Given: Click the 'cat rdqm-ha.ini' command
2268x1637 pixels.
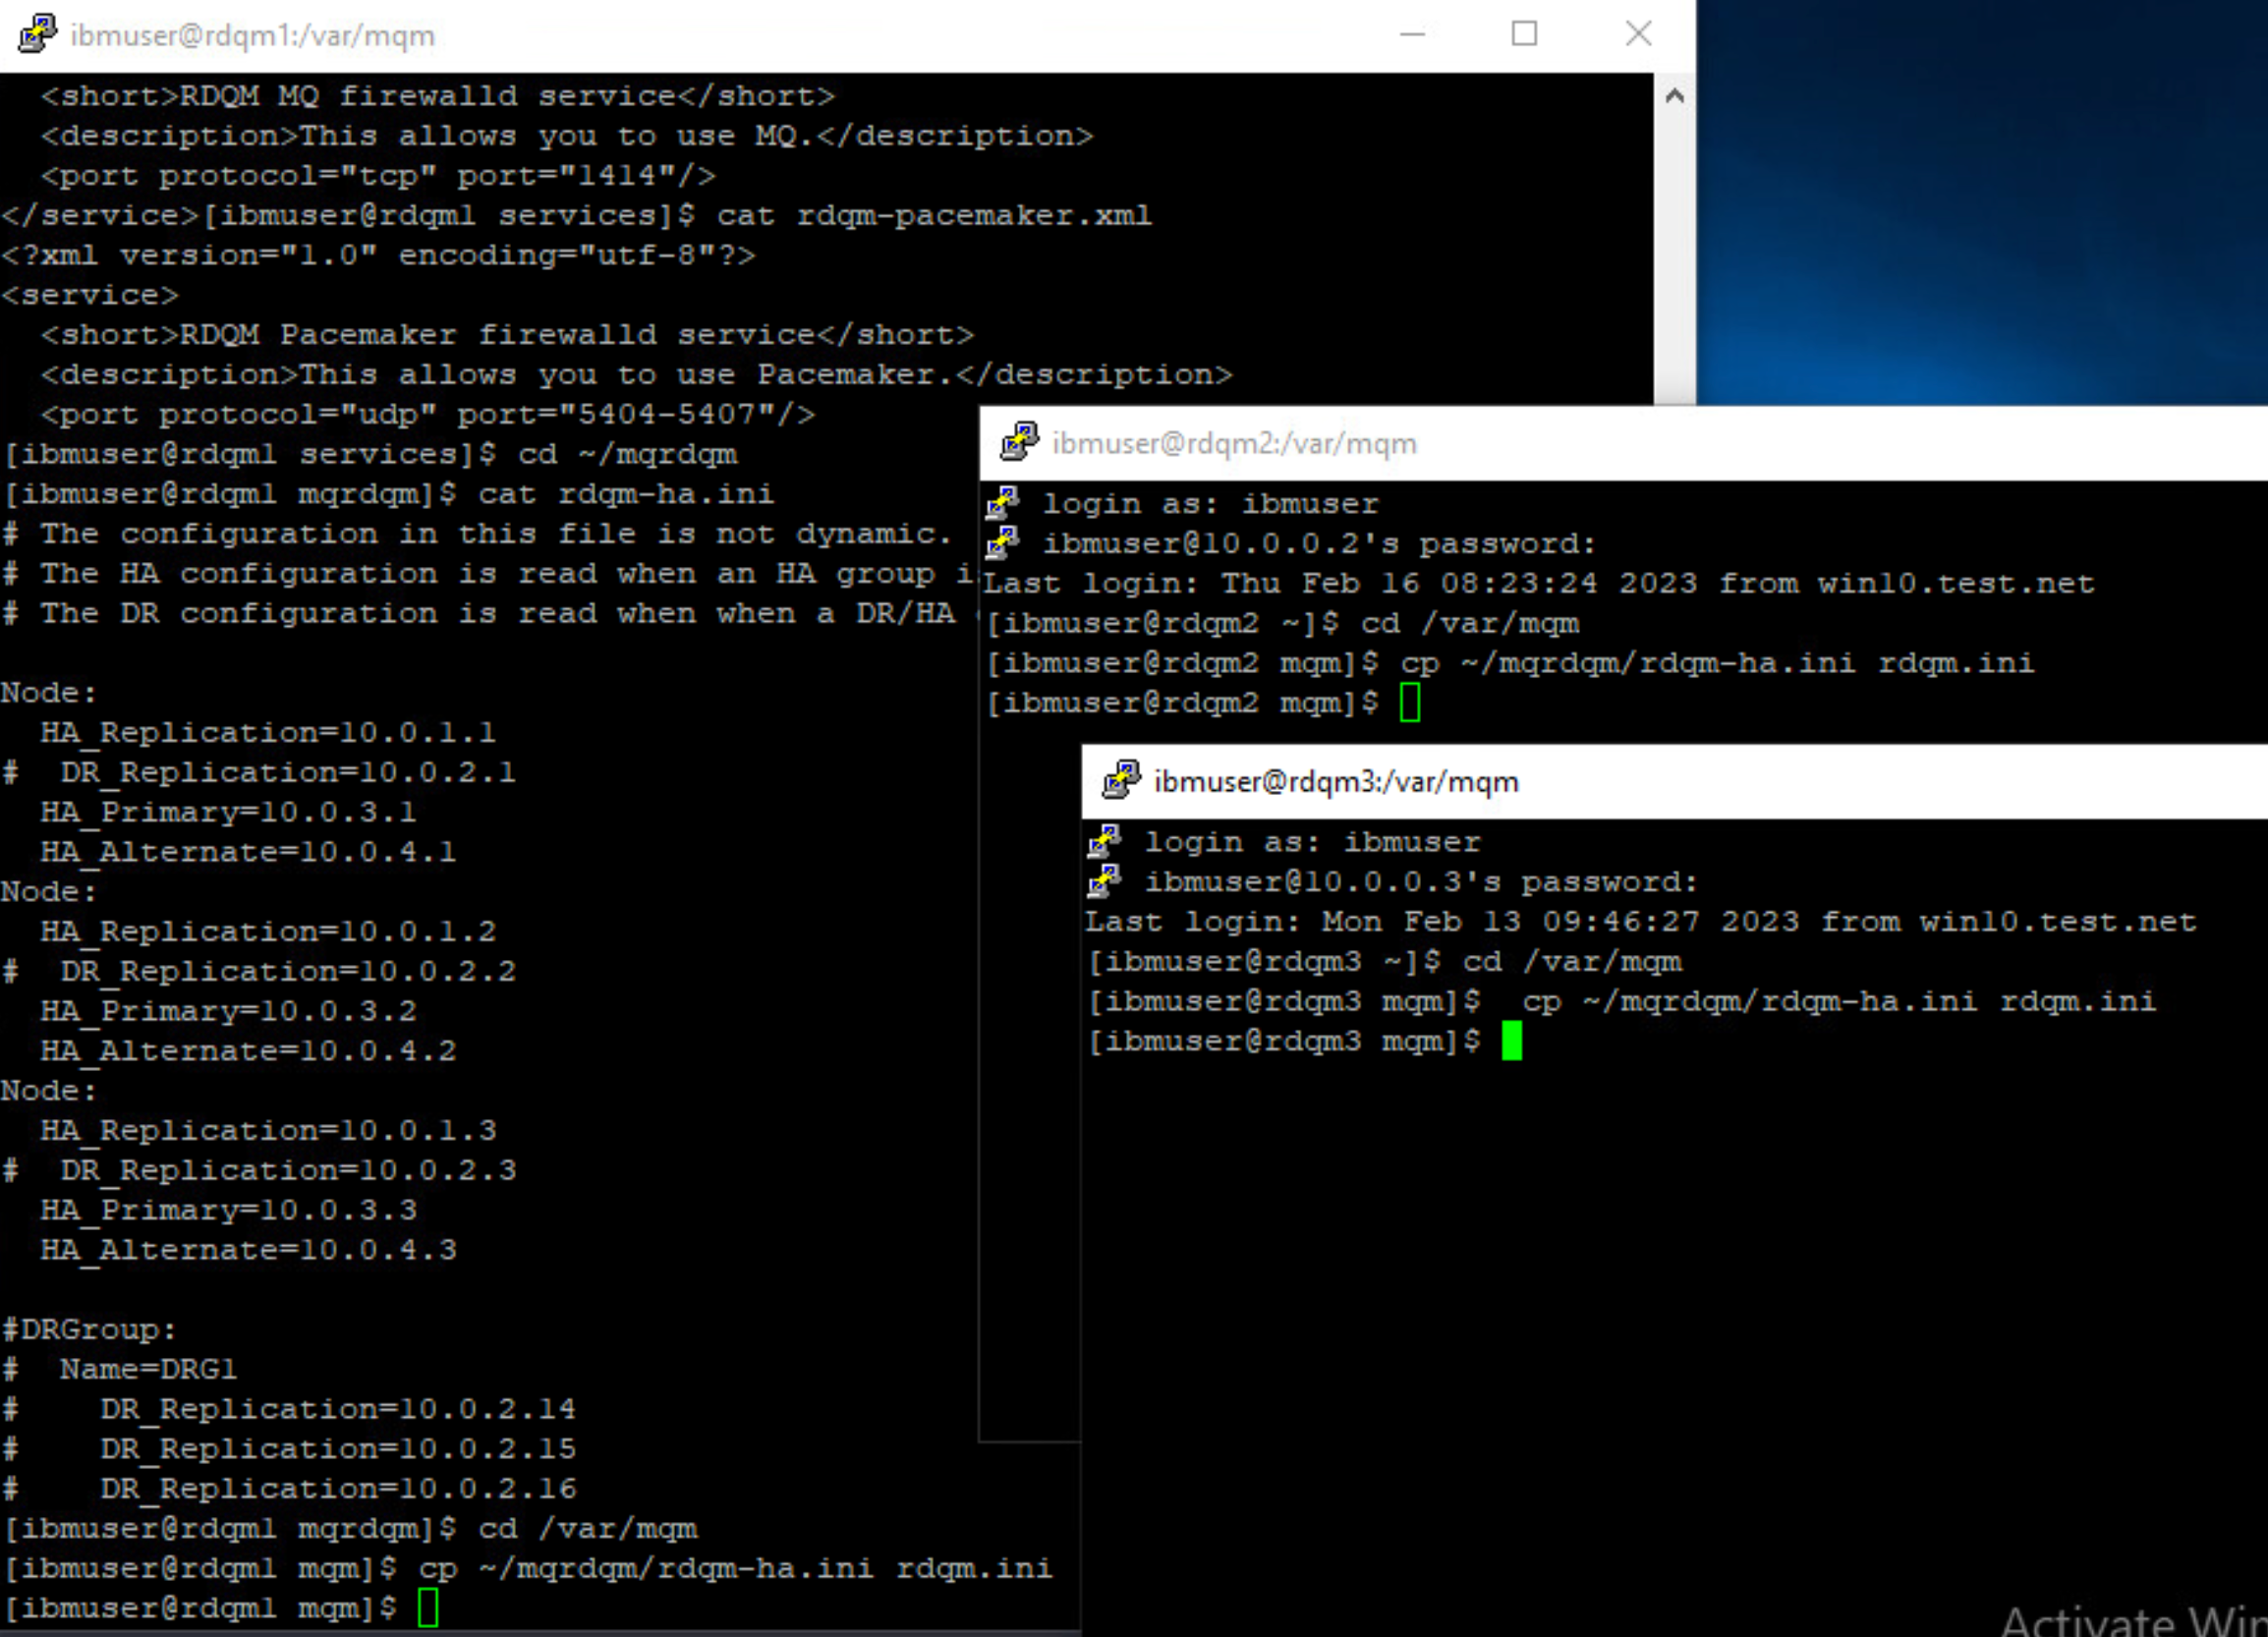Looking at the screenshot, I should 626,494.
